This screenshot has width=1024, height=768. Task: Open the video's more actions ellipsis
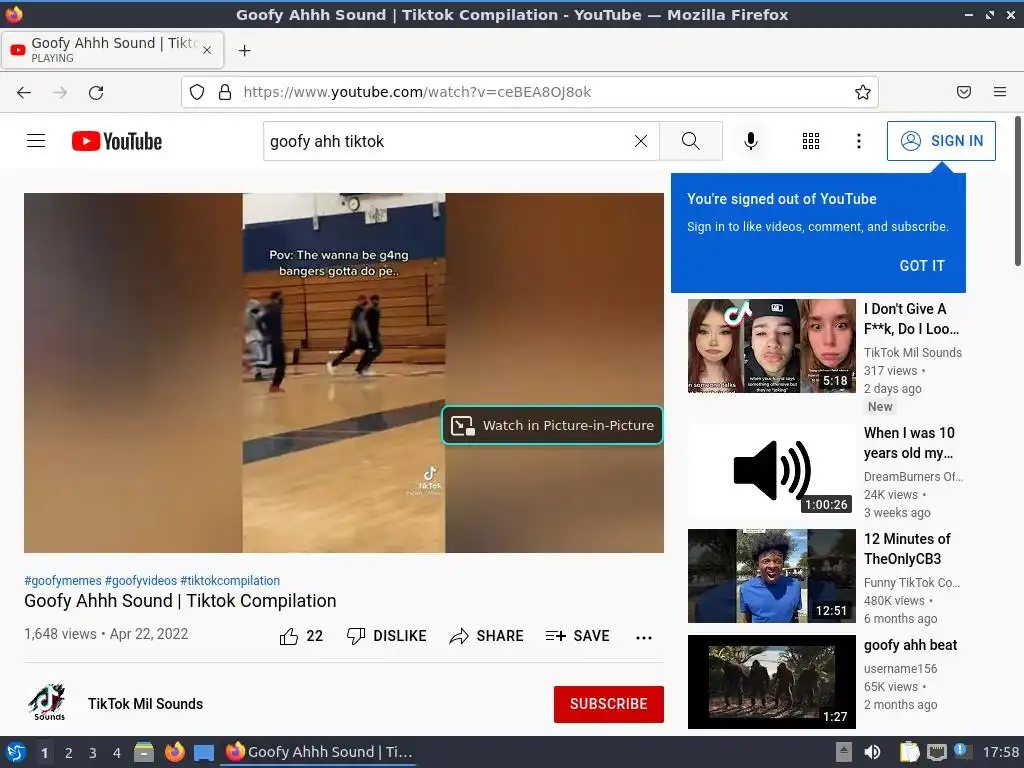(644, 637)
